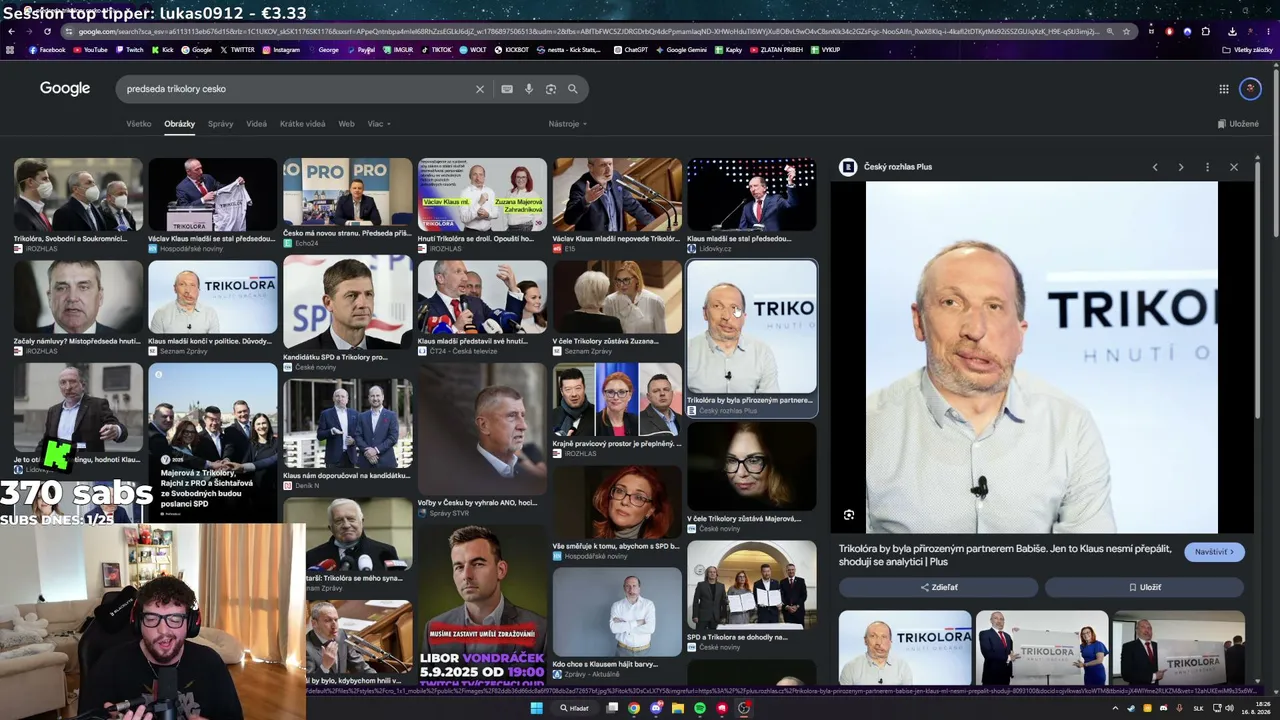Open the Facebook bookmark
The height and width of the screenshot is (720, 1280).
(47, 50)
